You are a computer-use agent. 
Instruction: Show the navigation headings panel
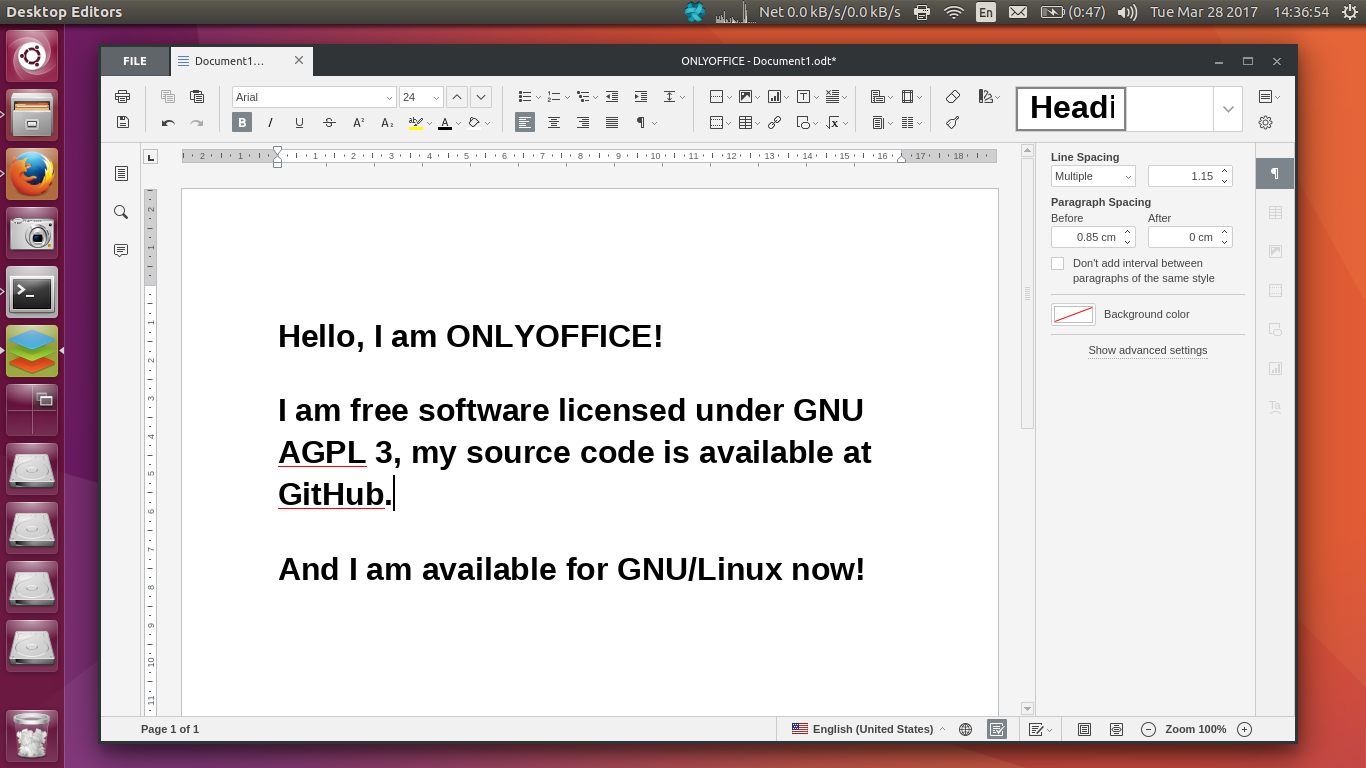pyautogui.click(x=121, y=173)
